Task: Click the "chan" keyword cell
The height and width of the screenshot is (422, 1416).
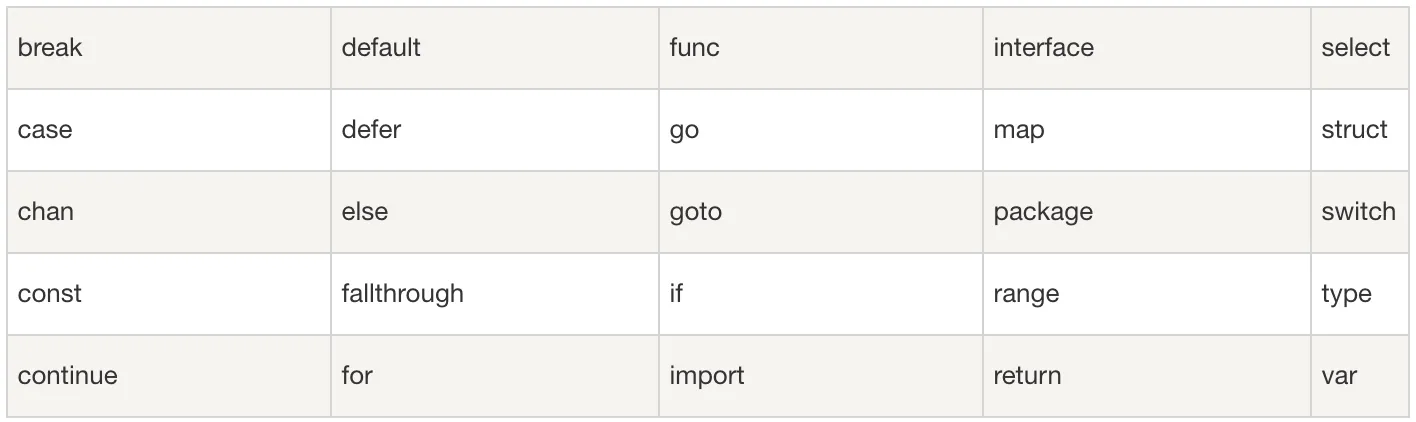Action: click(x=46, y=212)
